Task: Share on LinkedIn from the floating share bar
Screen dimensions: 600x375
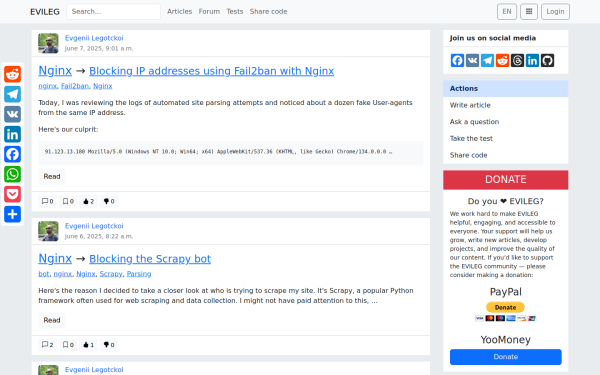Action: pos(12,134)
